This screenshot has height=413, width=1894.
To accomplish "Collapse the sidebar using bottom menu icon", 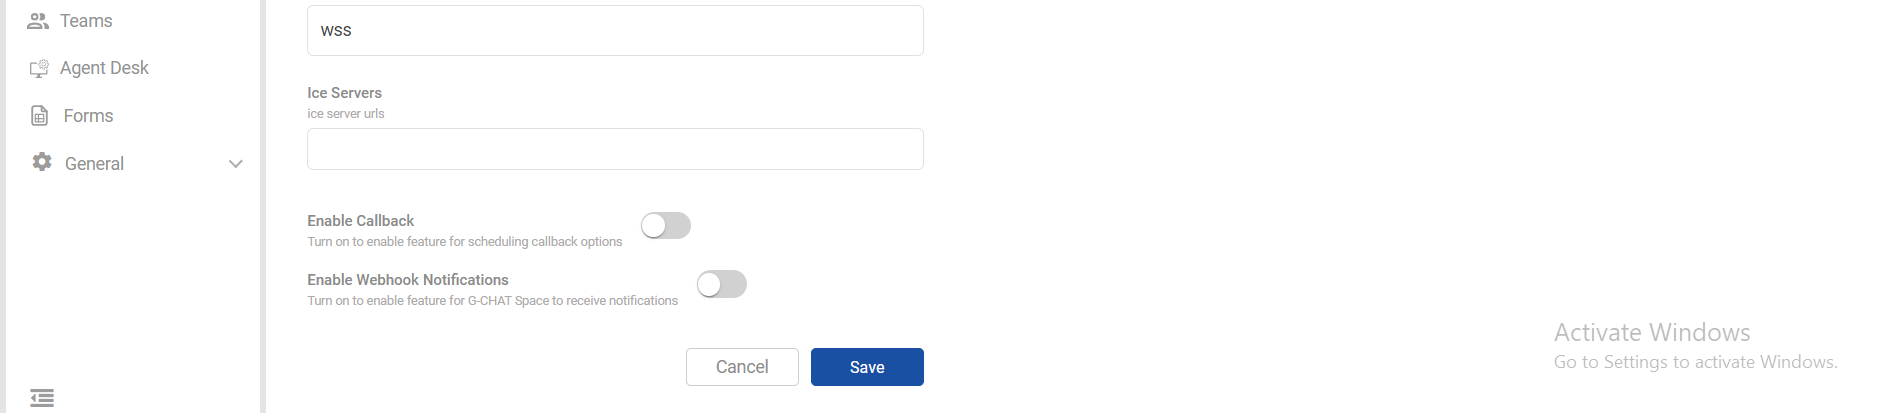I will click(x=42, y=398).
